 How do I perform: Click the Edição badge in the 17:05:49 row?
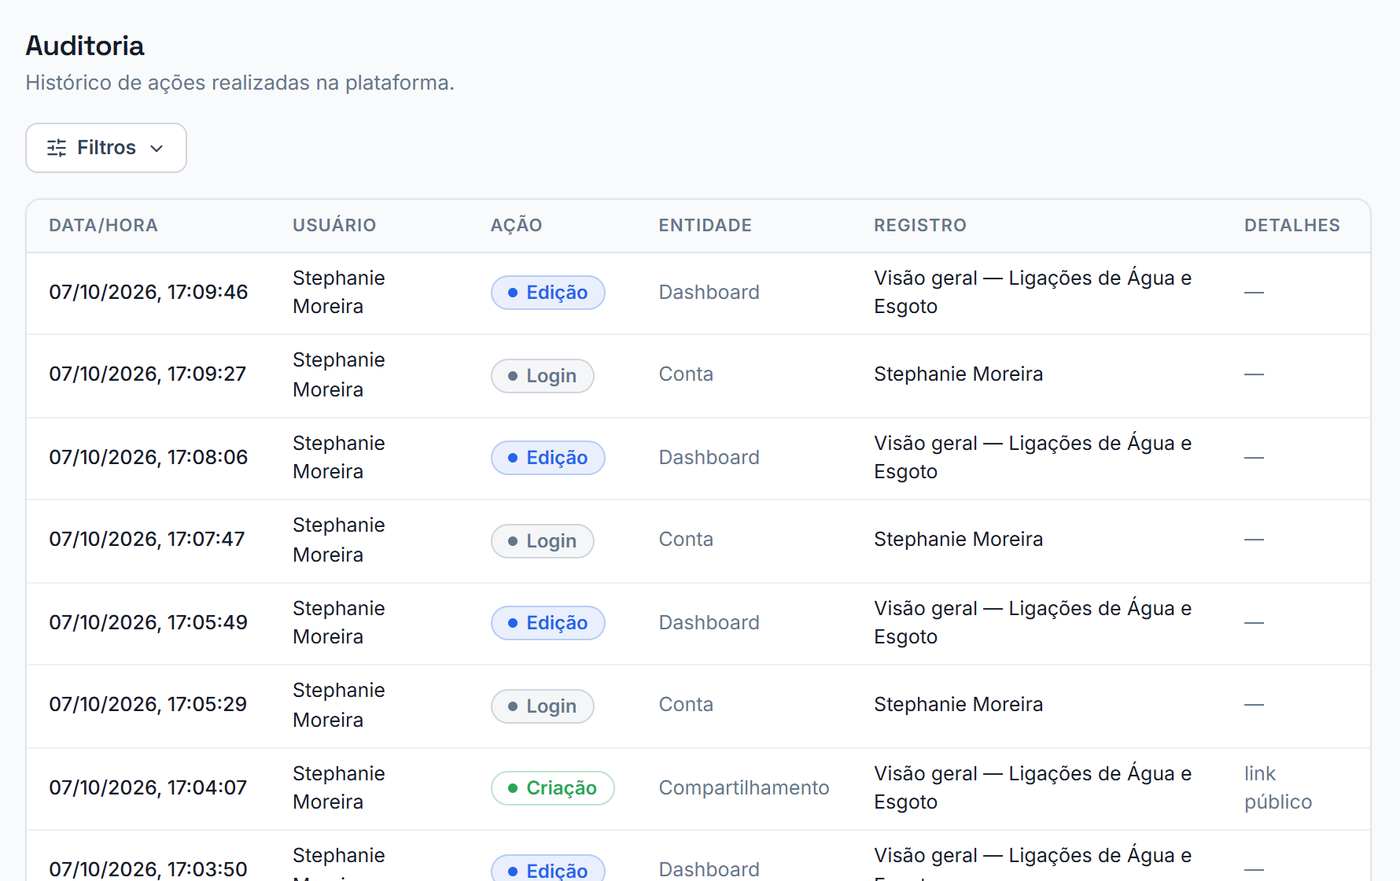(548, 623)
